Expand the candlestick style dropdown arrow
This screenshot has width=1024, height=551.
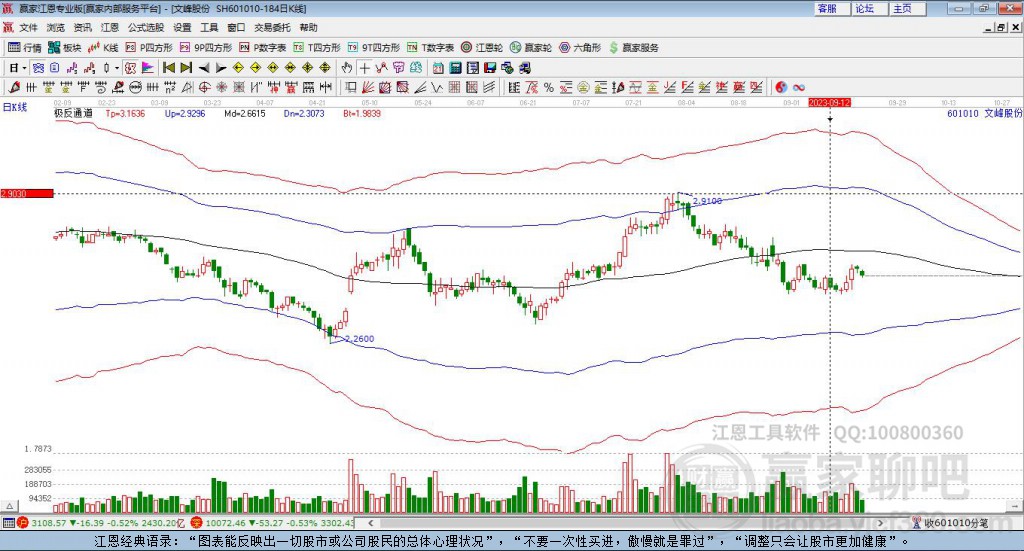[117, 68]
